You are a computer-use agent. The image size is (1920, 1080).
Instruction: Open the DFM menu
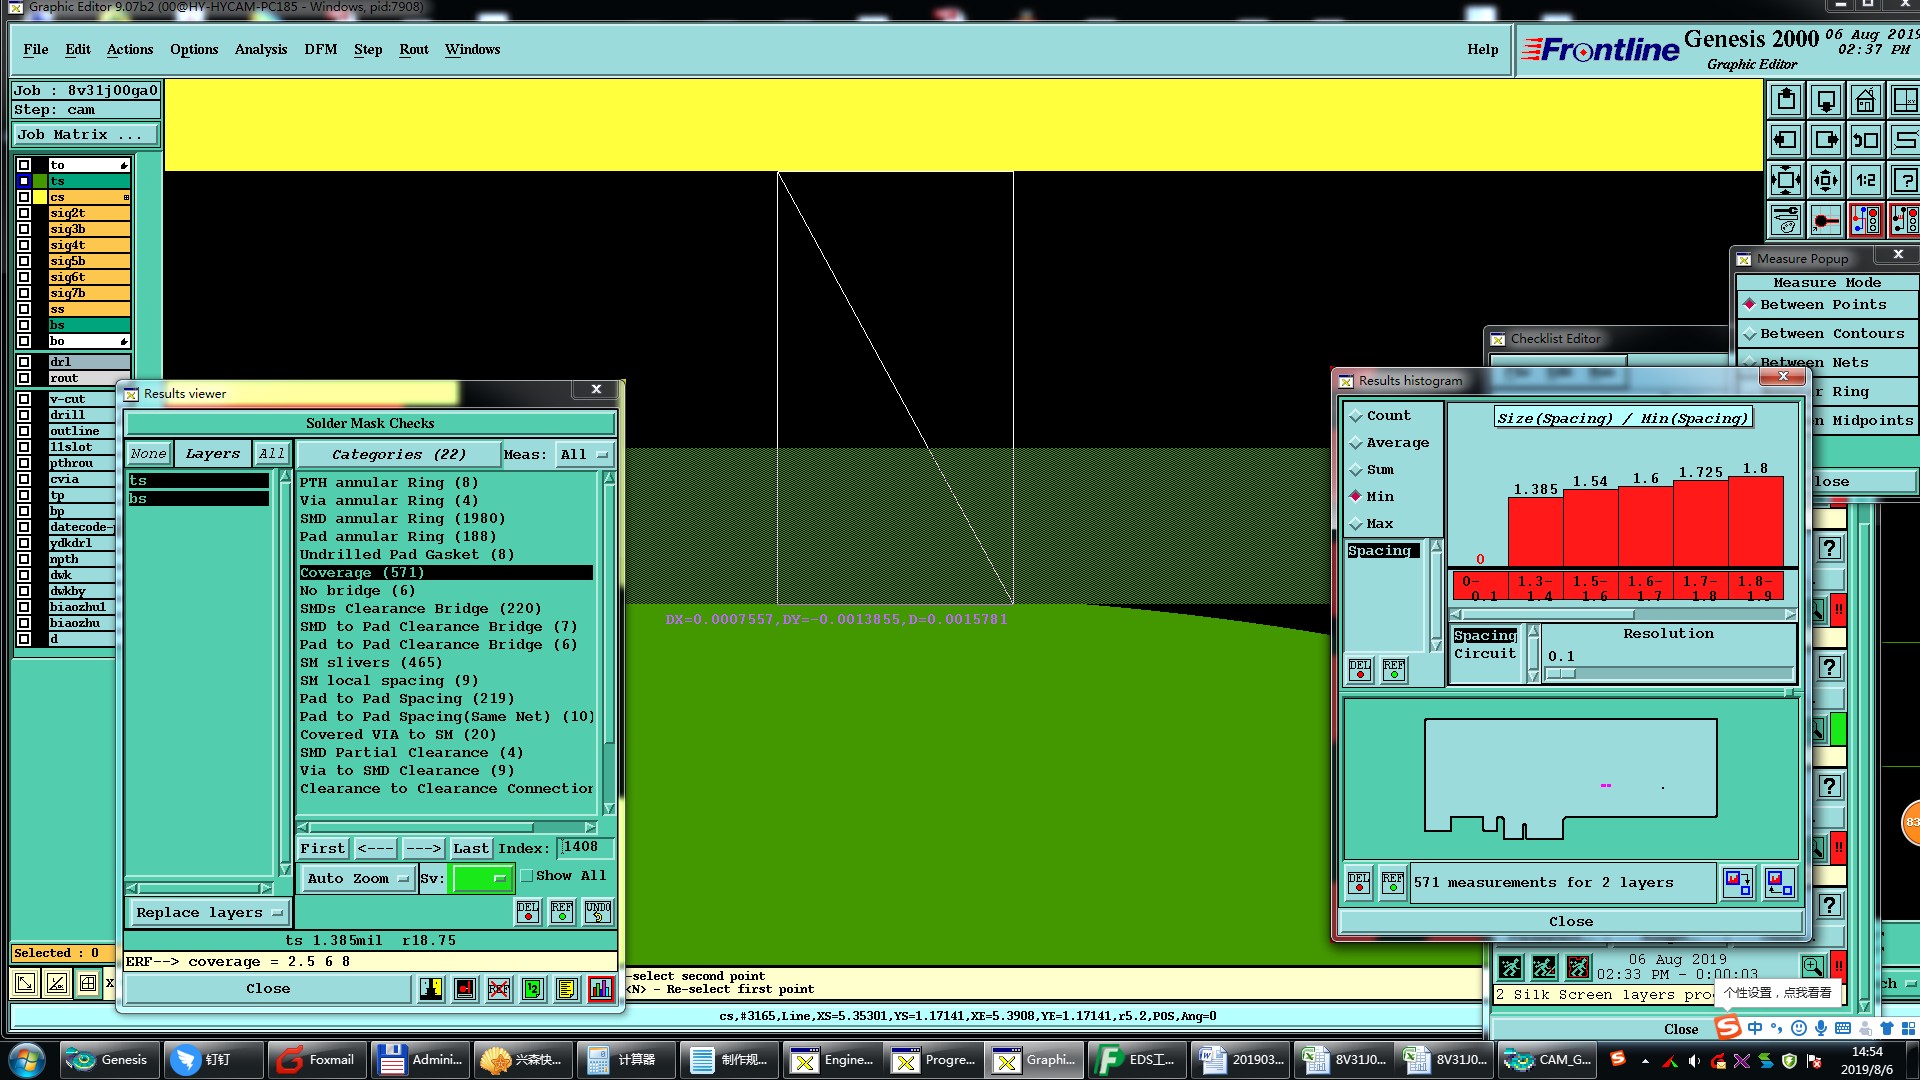coord(321,49)
